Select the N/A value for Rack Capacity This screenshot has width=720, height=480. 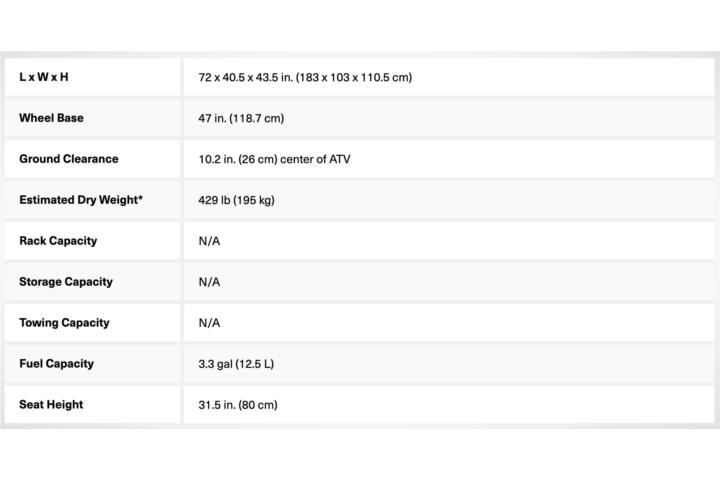coord(209,241)
